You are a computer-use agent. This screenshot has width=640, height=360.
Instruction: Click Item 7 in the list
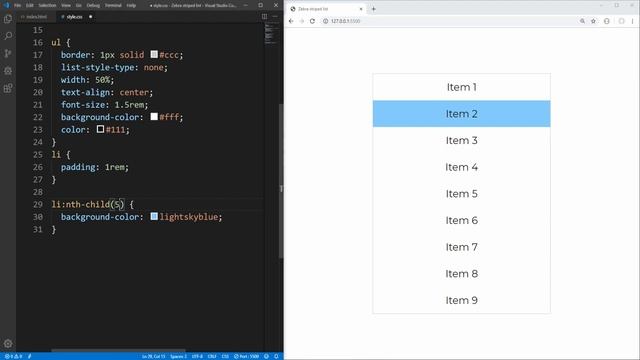[x=462, y=247]
